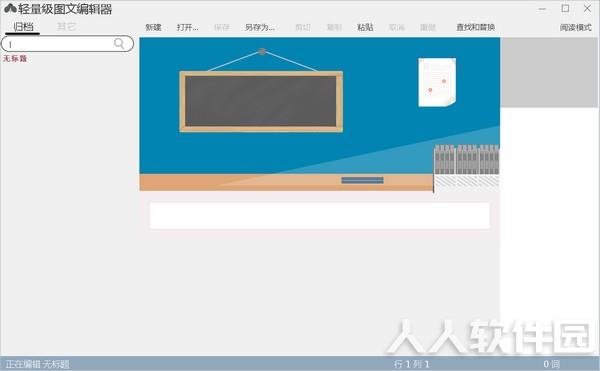The image size is (600, 371).
Task: Open 查找和替换
Action: coord(475,27)
